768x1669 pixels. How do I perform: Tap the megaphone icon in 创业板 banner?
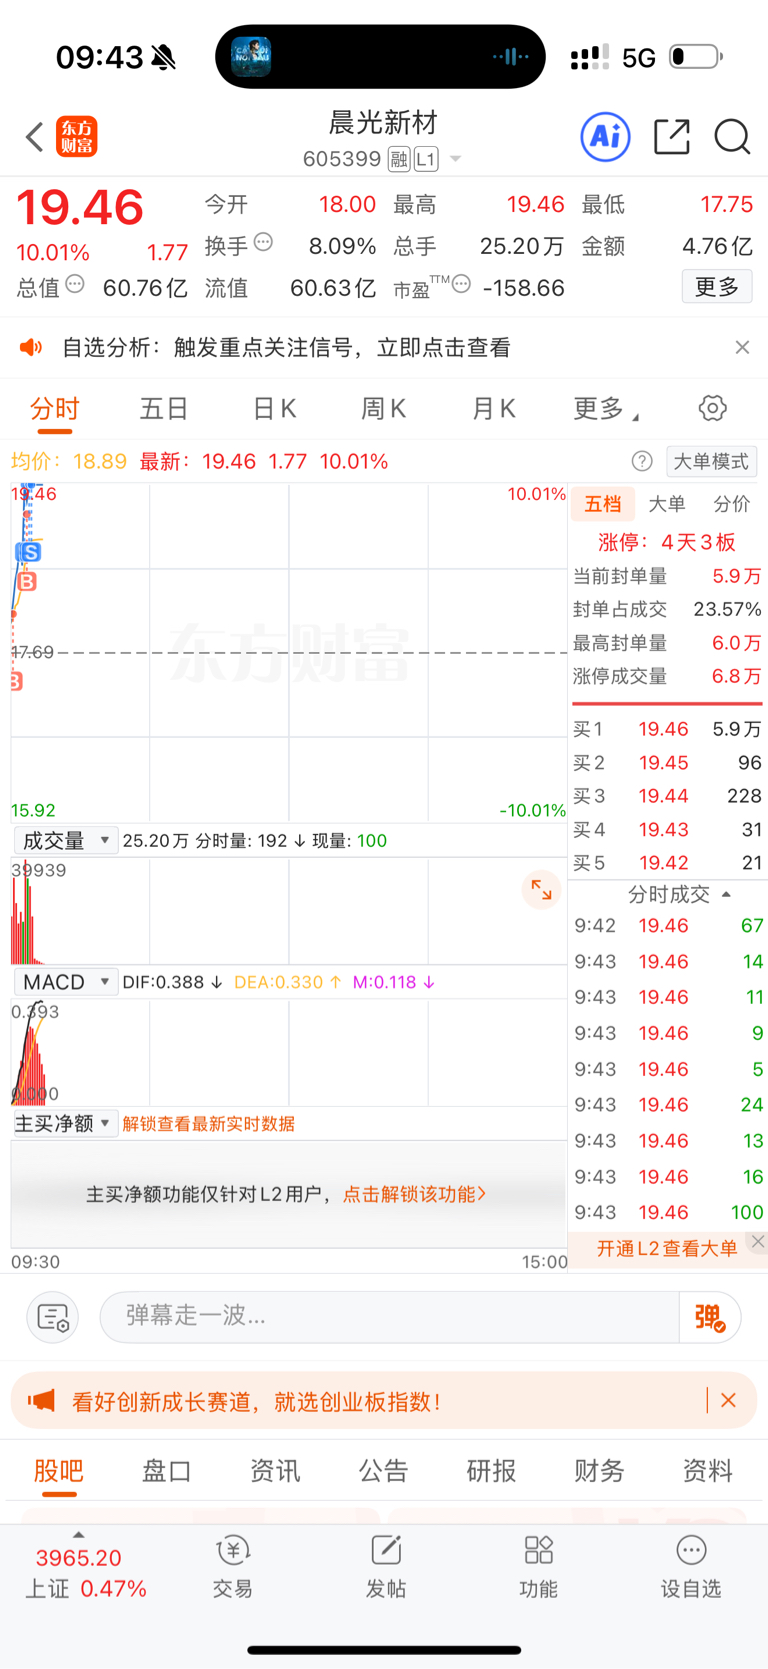[42, 1401]
